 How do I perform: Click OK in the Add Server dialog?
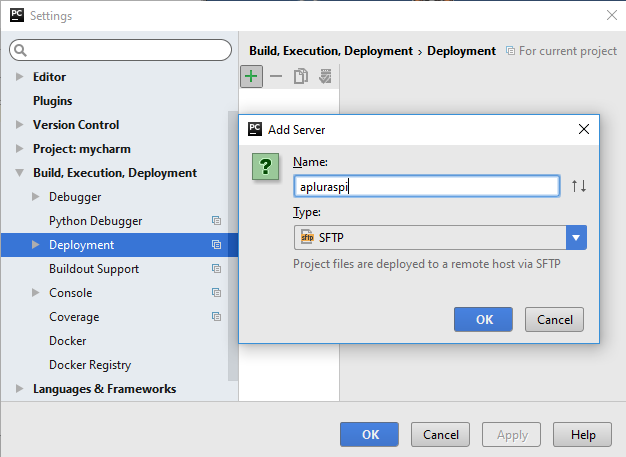[x=483, y=319]
